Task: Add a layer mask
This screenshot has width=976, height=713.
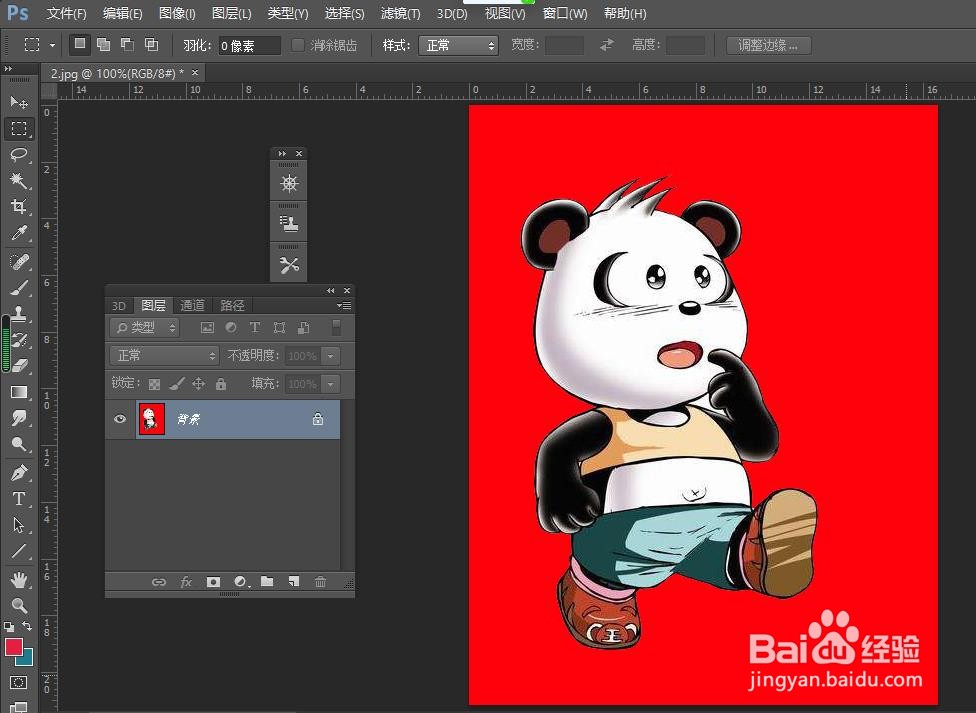Action: click(x=213, y=582)
